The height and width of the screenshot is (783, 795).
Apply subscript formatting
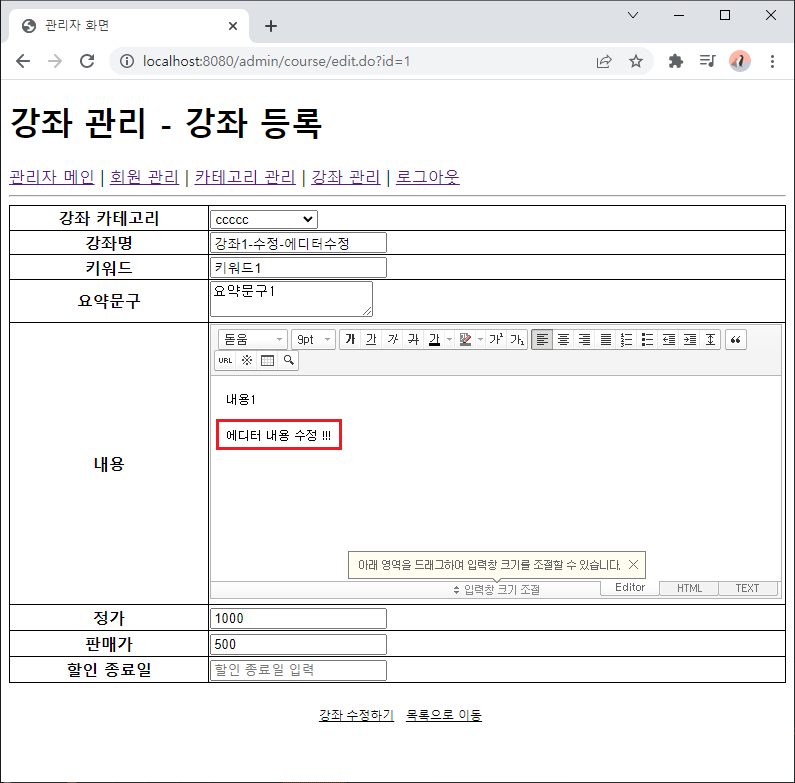pyautogui.click(x=517, y=339)
